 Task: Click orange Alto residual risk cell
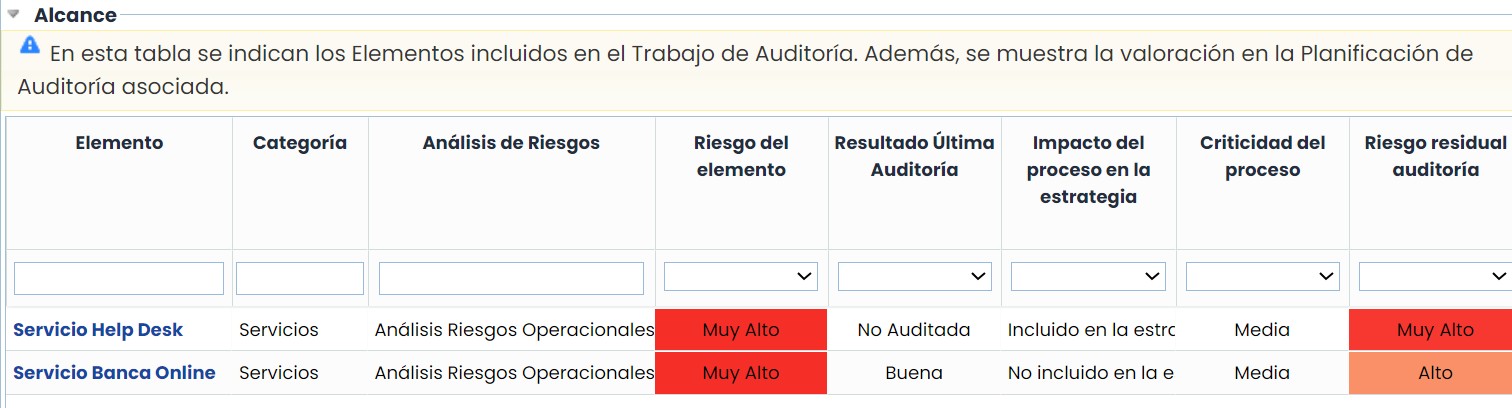1435,373
